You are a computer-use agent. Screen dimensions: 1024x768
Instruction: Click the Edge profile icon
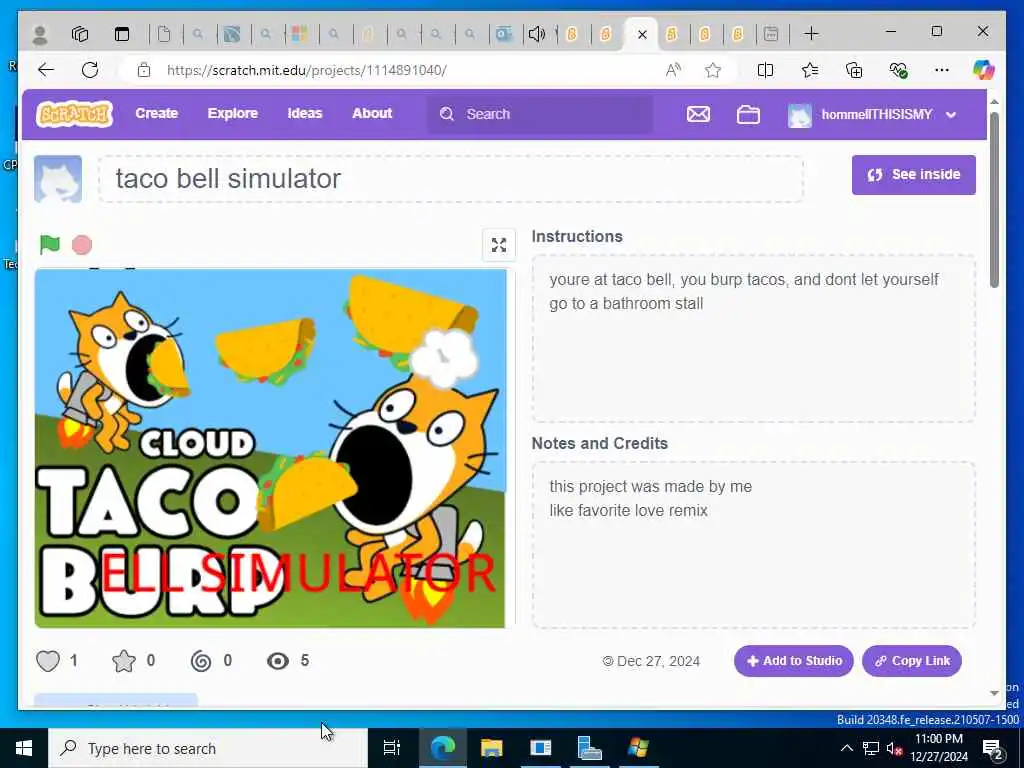click(x=40, y=34)
